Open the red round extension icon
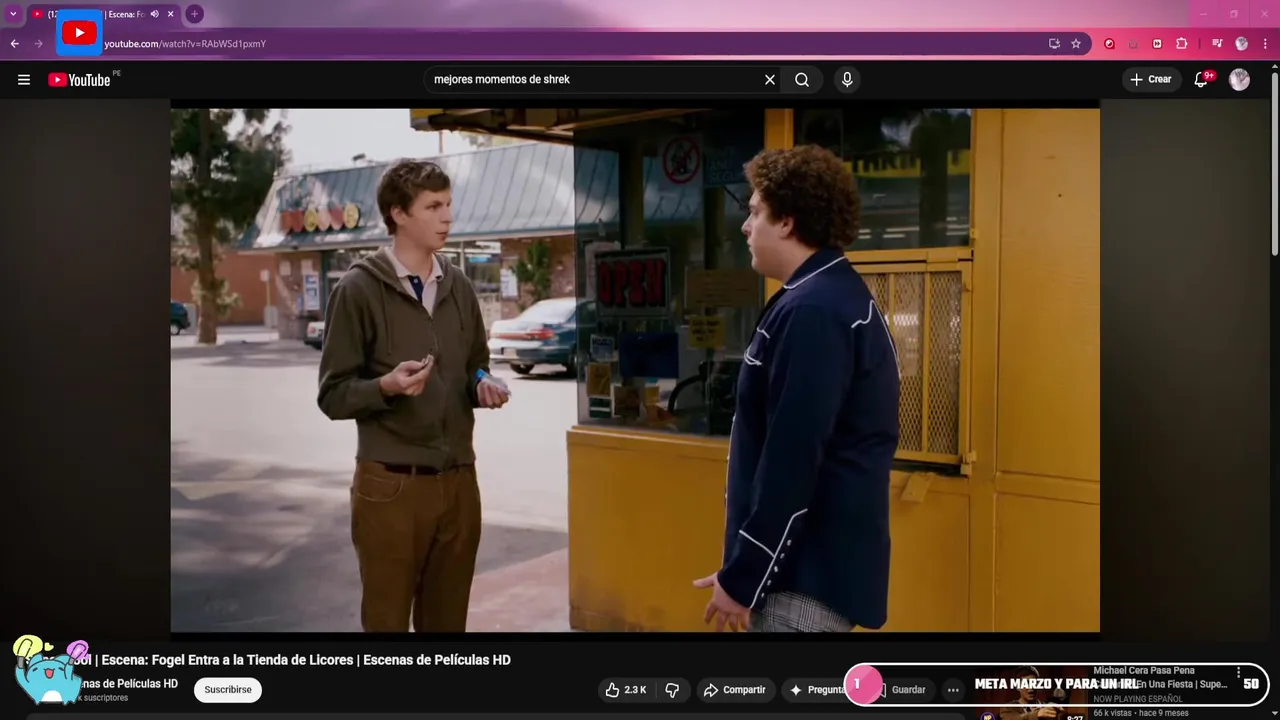Viewport: 1280px width, 720px height. click(1109, 44)
